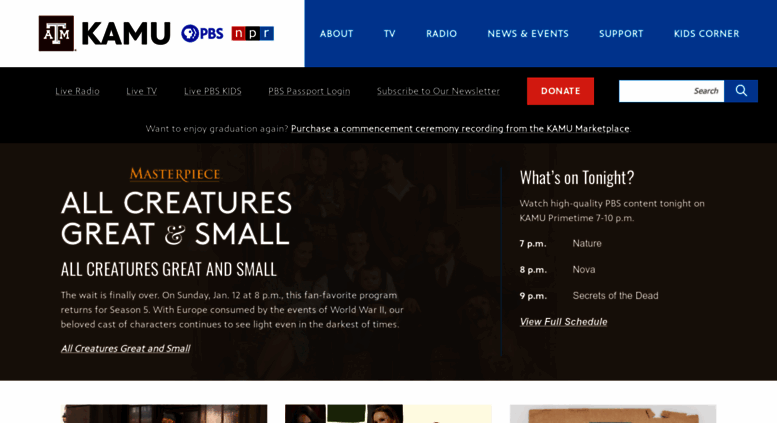
Task: Open the left card thumbnail below the banner
Action: pyautogui.click(x=164, y=414)
